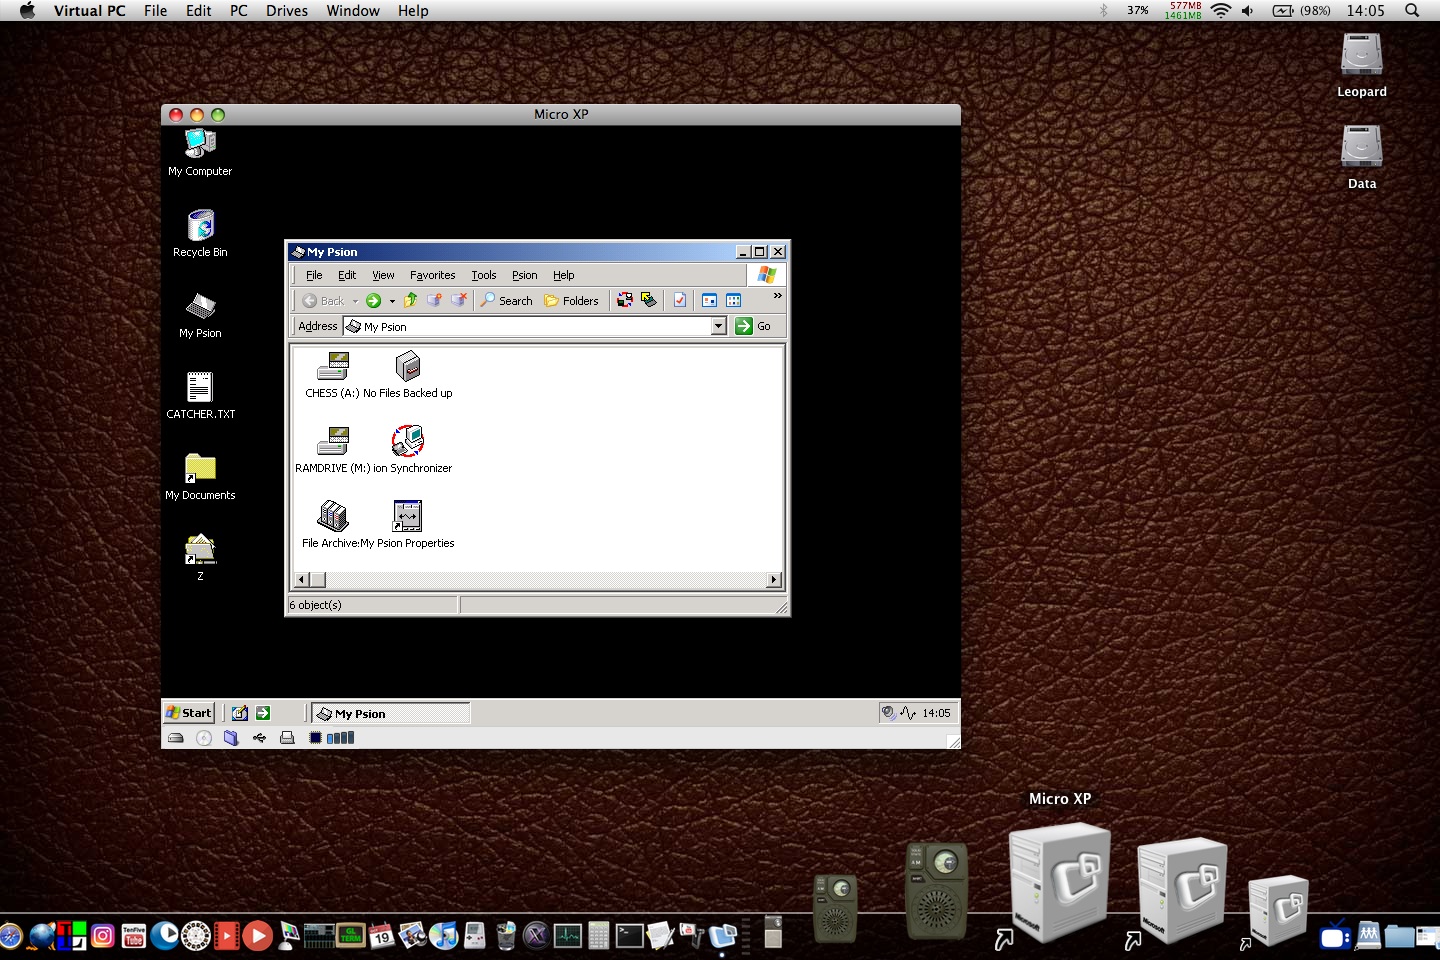Click the green arrow quick launch icon
The image size is (1440, 960).
(263, 713)
